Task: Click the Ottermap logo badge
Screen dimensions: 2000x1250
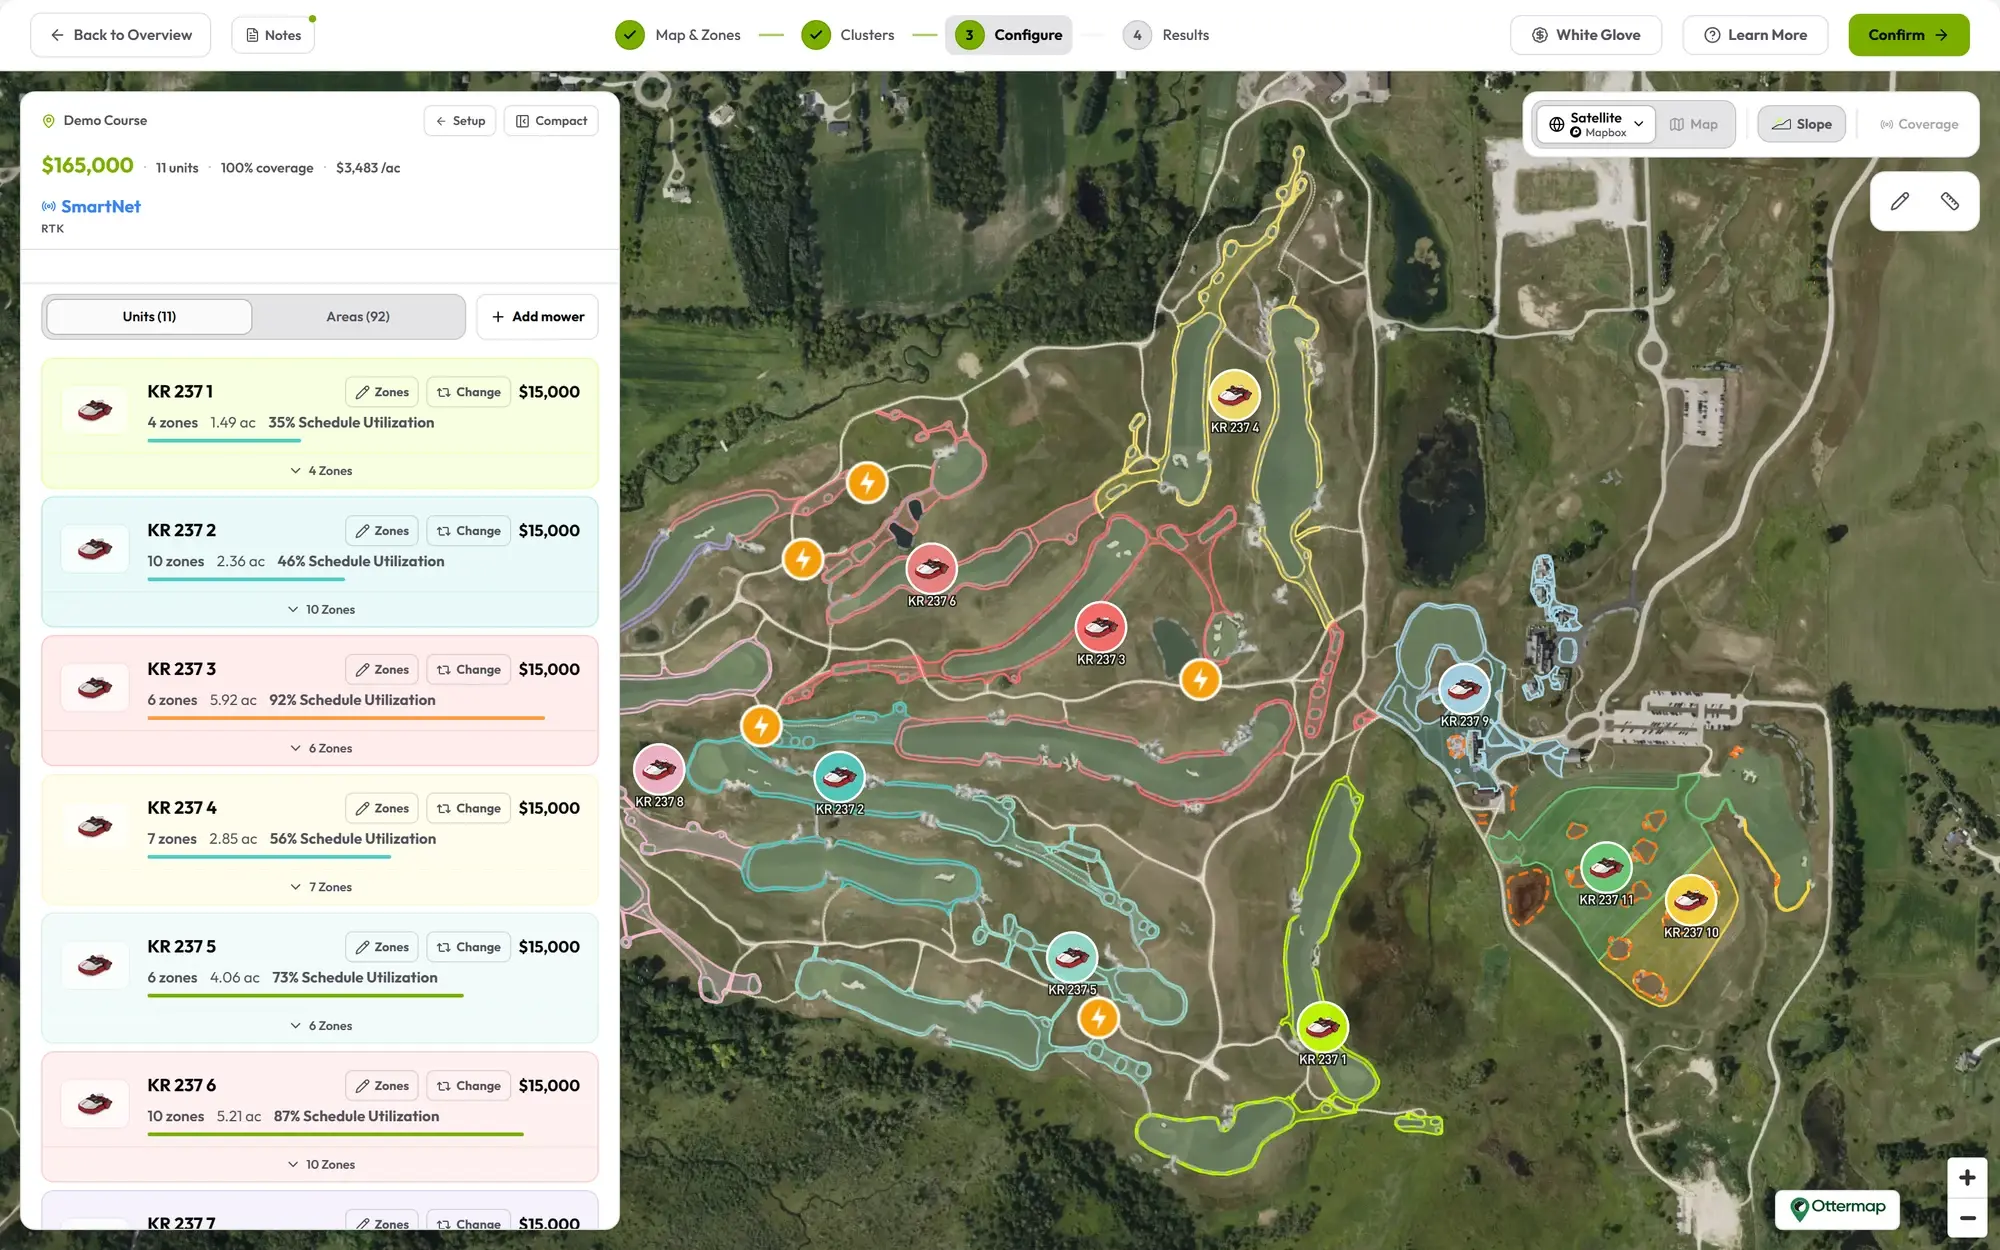Action: point(1837,1208)
